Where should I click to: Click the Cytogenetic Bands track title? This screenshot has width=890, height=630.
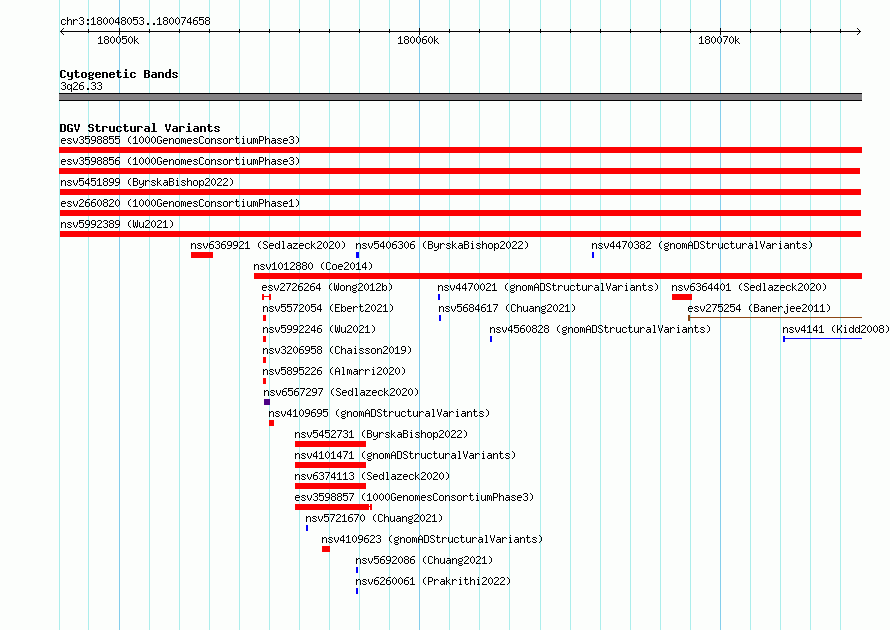point(119,74)
